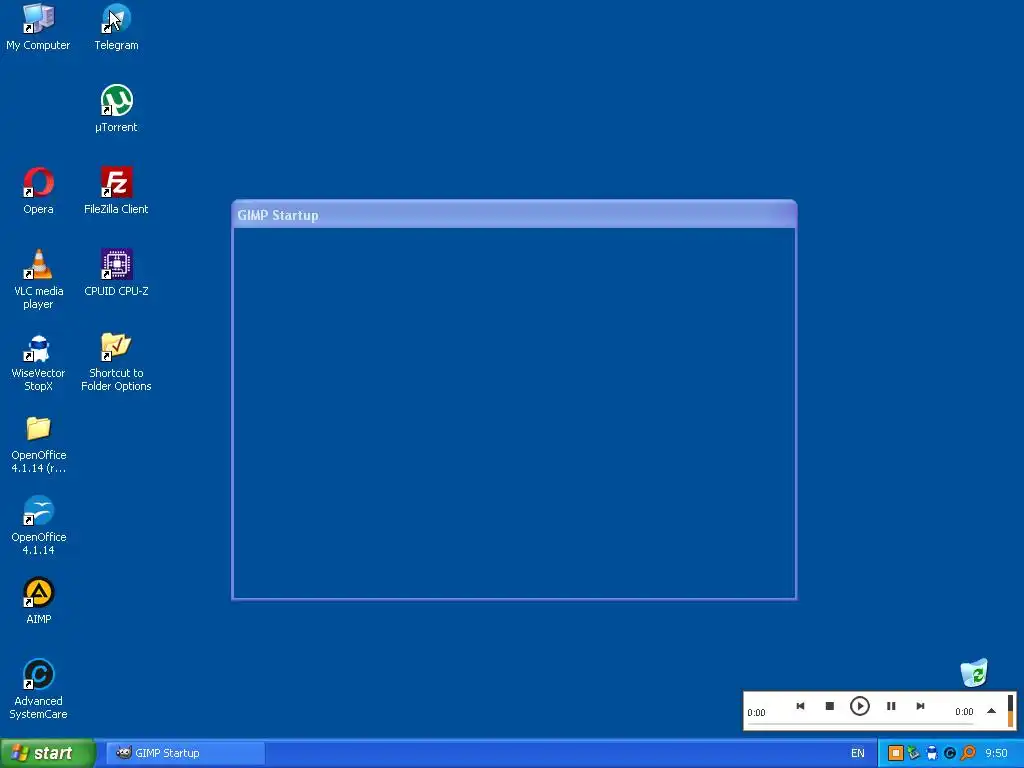Screen dimensions: 1024x768
Task: Click the GIMP Startup title bar
Action: pyautogui.click(x=514, y=215)
